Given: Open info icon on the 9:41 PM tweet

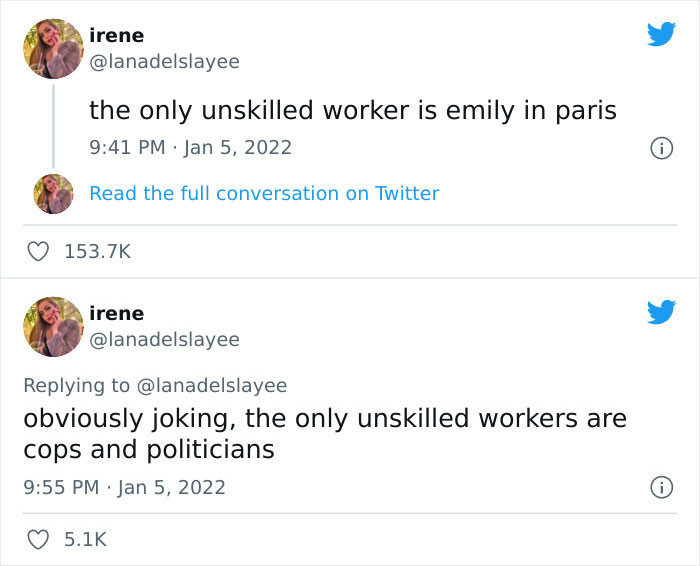Looking at the screenshot, I should pyautogui.click(x=661, y=148).
